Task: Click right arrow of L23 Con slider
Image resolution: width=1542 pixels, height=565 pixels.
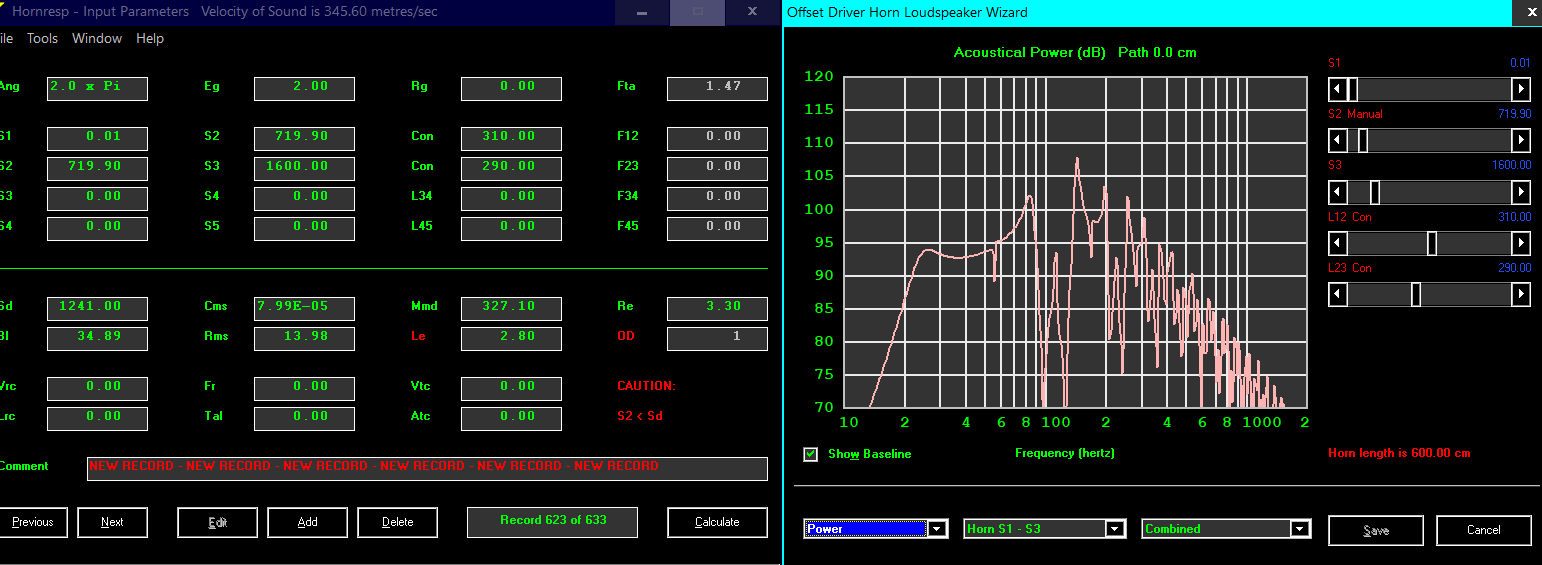Action: [1521, 294]
